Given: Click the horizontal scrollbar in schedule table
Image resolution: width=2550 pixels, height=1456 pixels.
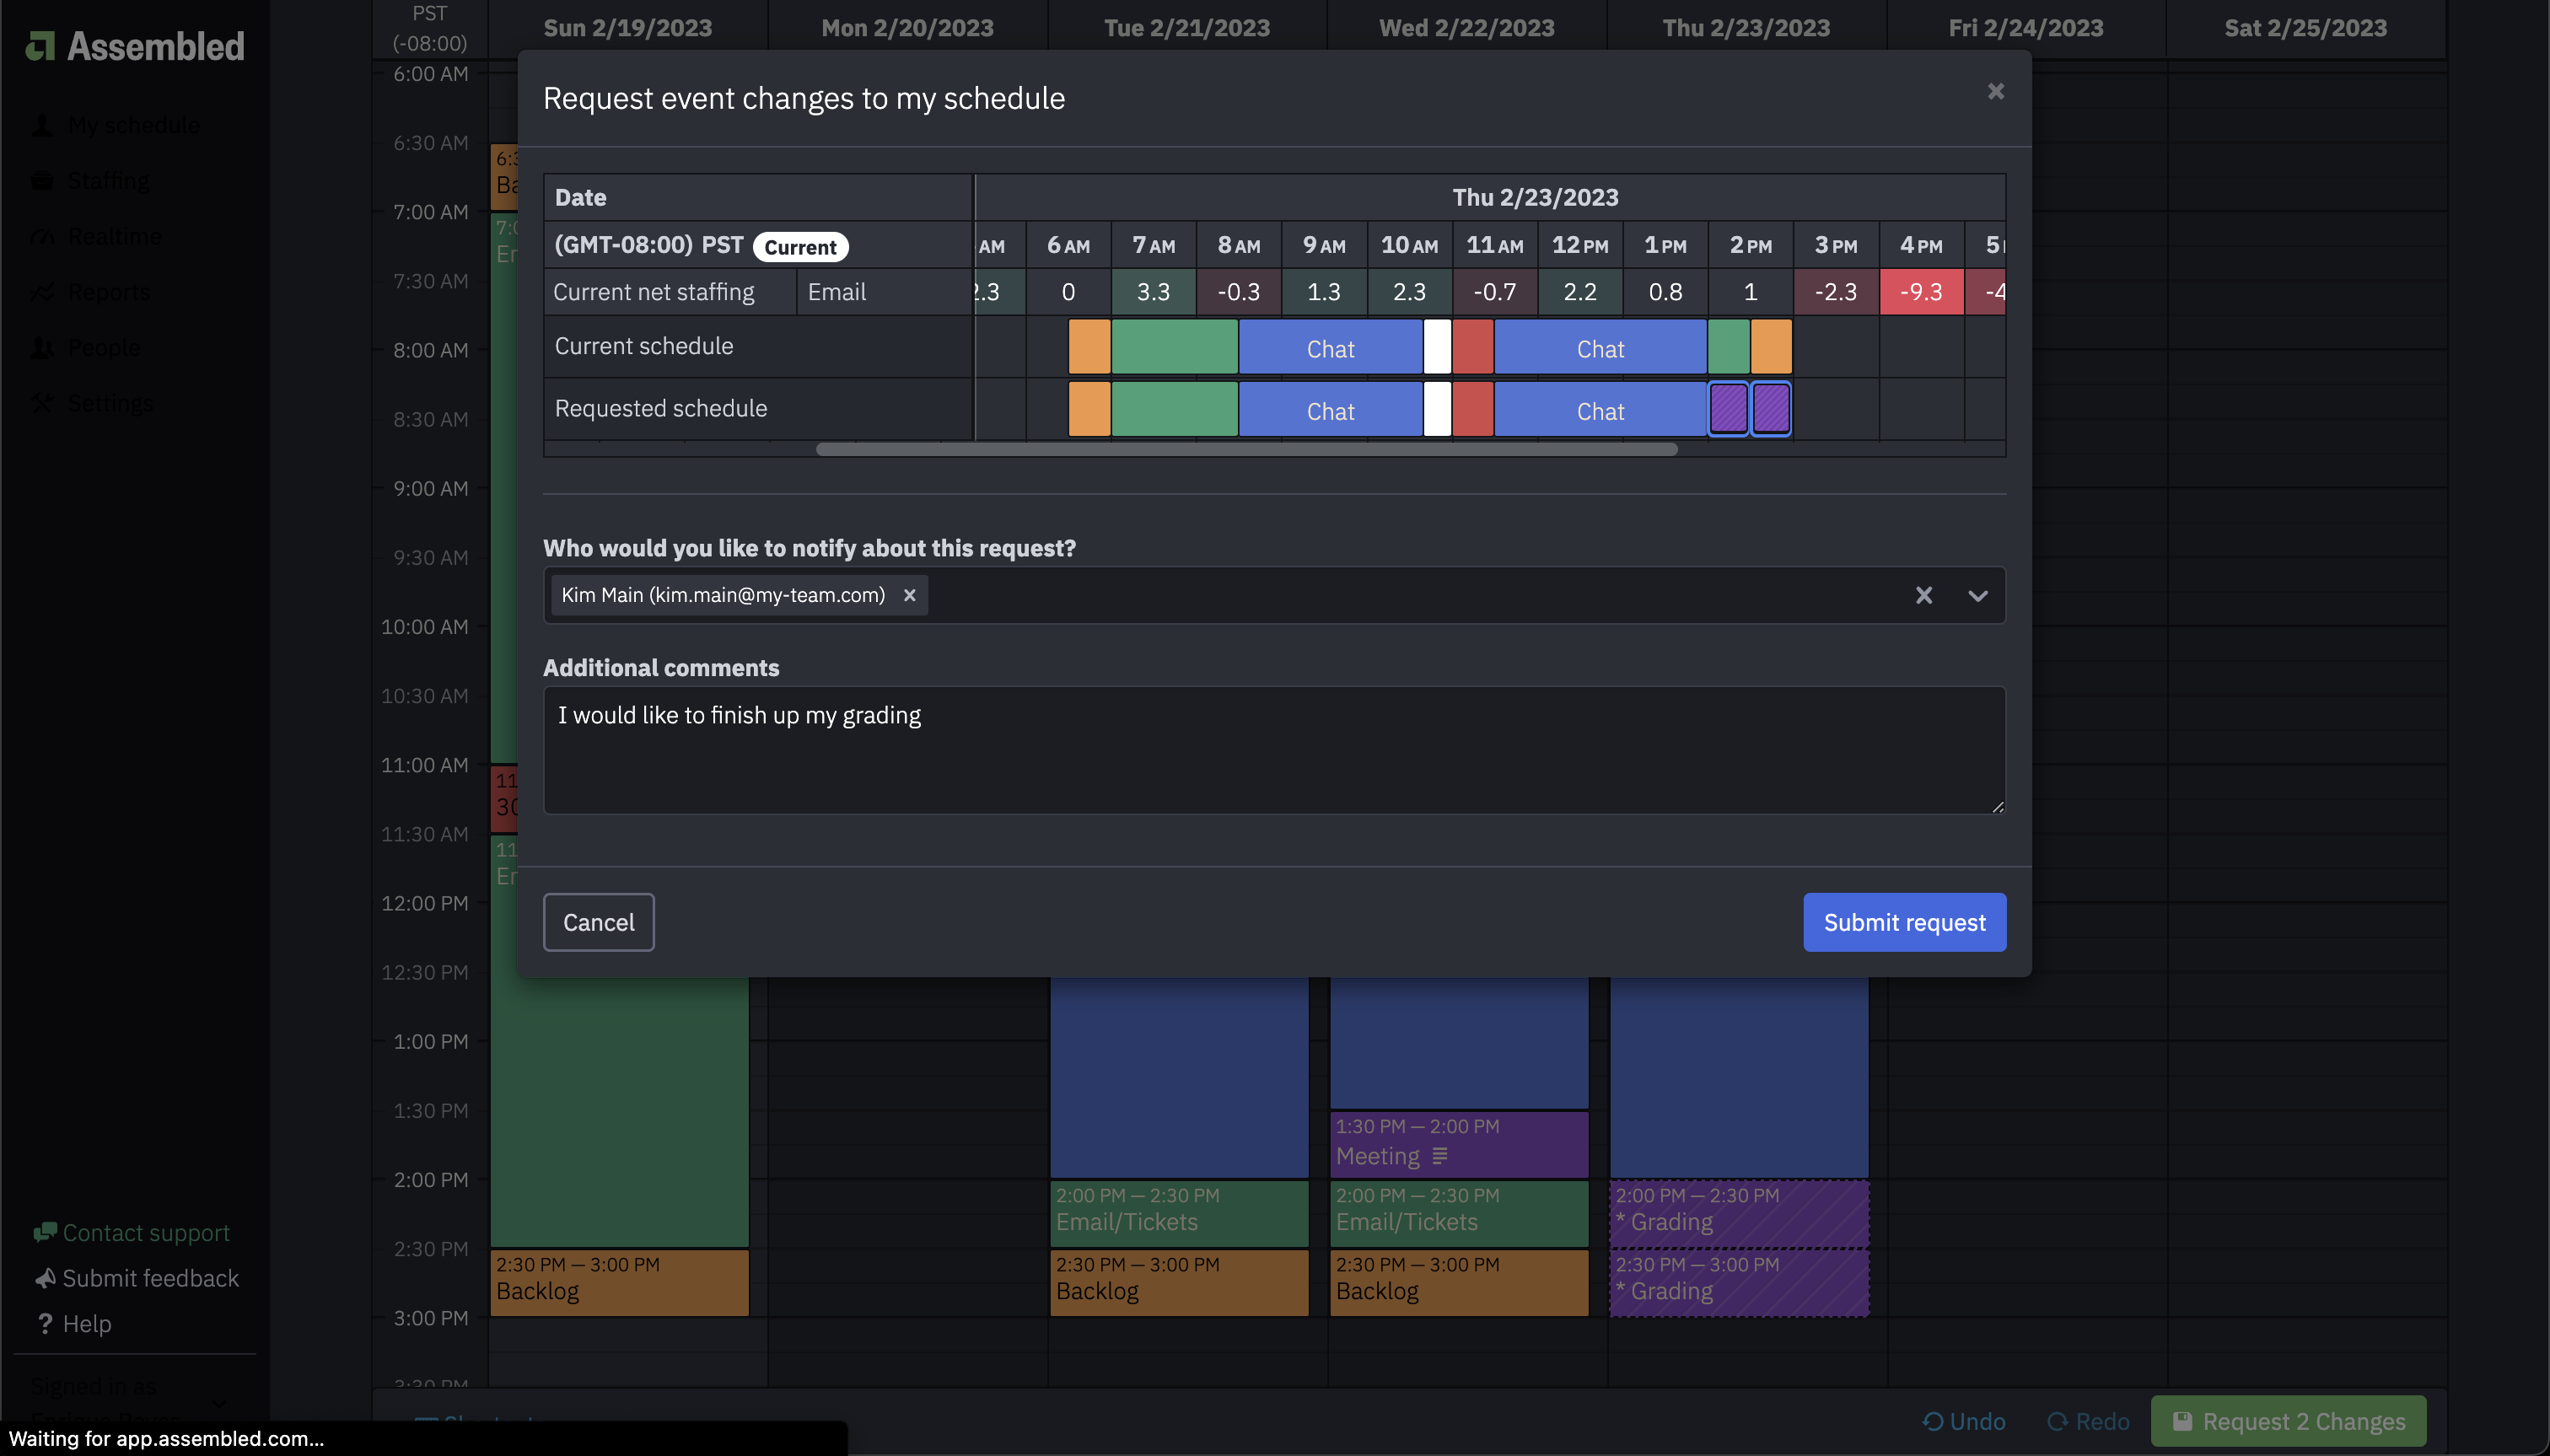Looking at the screenshot, I should (1246, 449).
